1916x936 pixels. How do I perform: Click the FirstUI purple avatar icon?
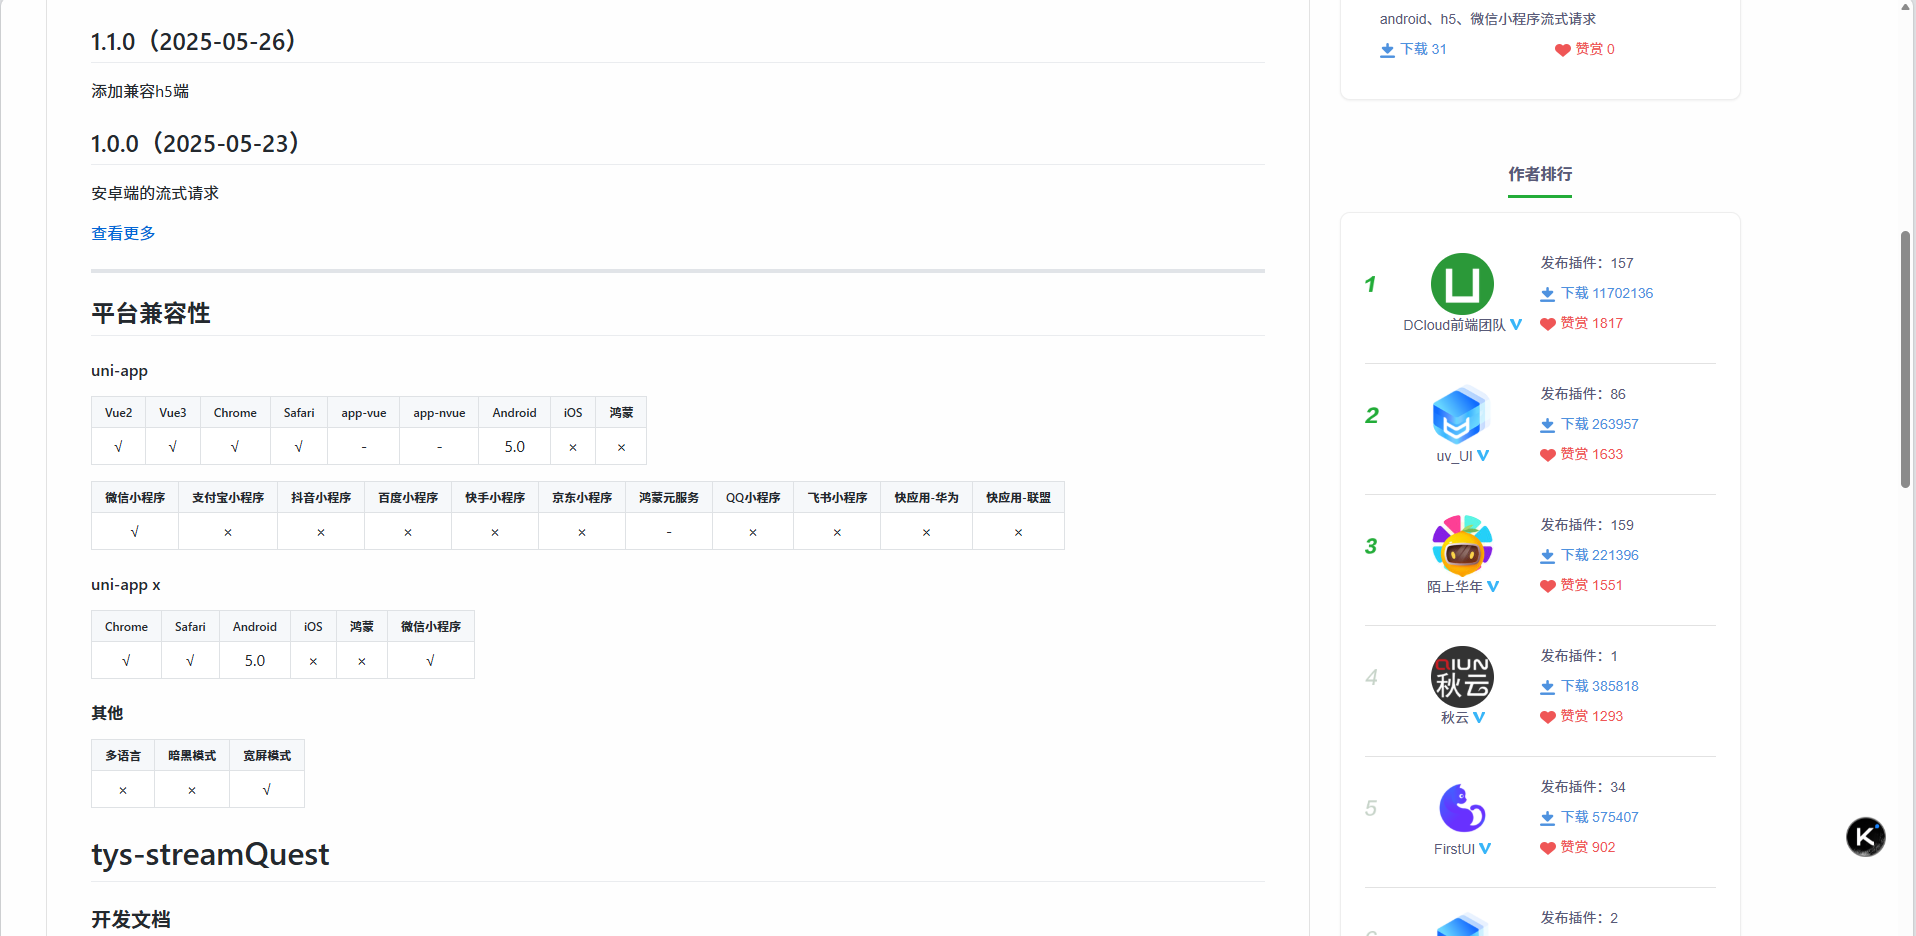(1462, 808)
